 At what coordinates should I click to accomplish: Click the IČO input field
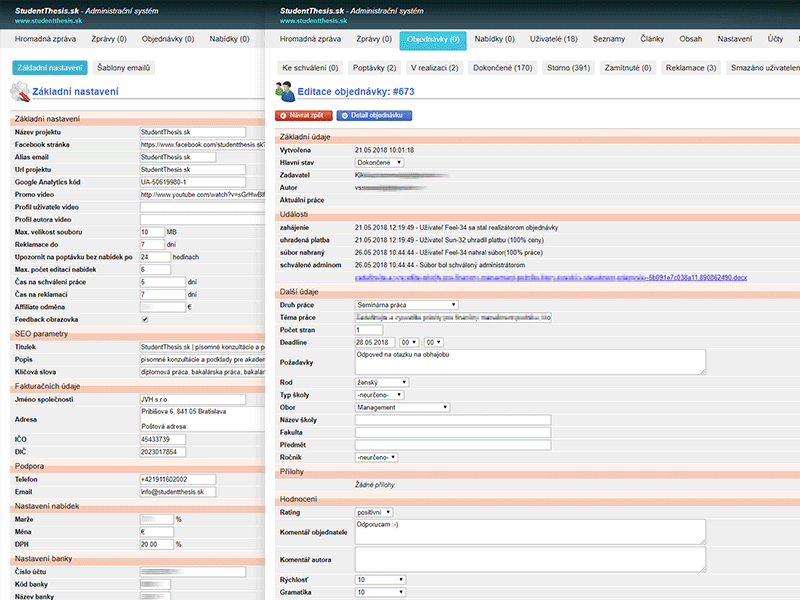coord(163,439)
